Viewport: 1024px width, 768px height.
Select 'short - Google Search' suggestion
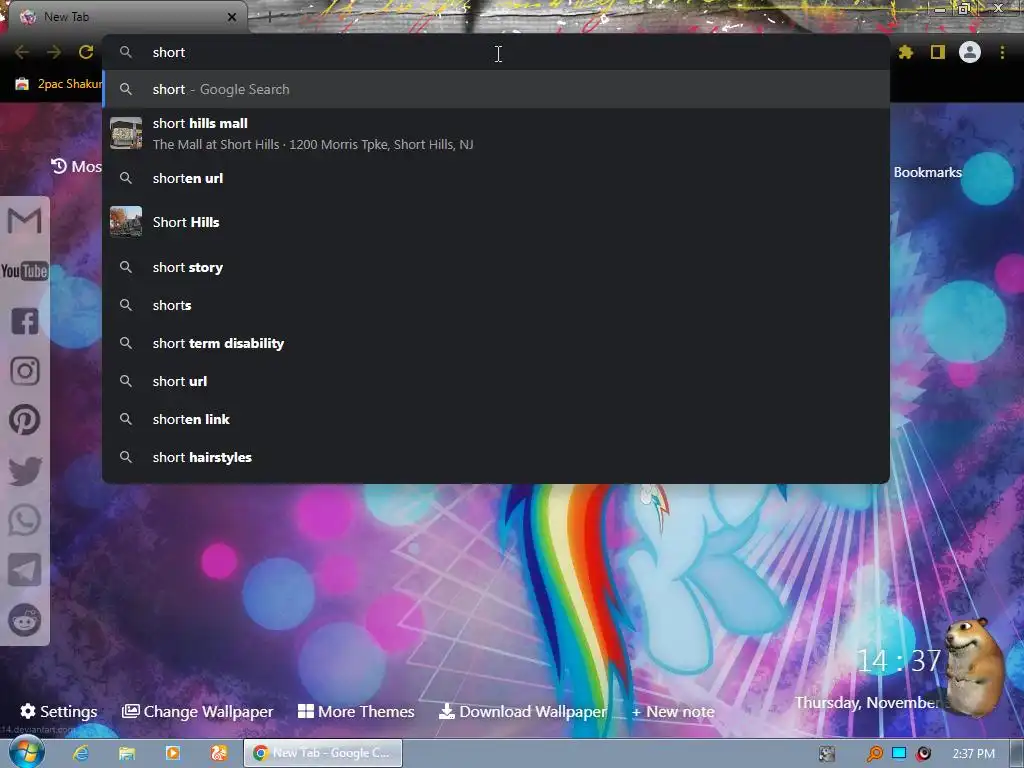[496, 89]
